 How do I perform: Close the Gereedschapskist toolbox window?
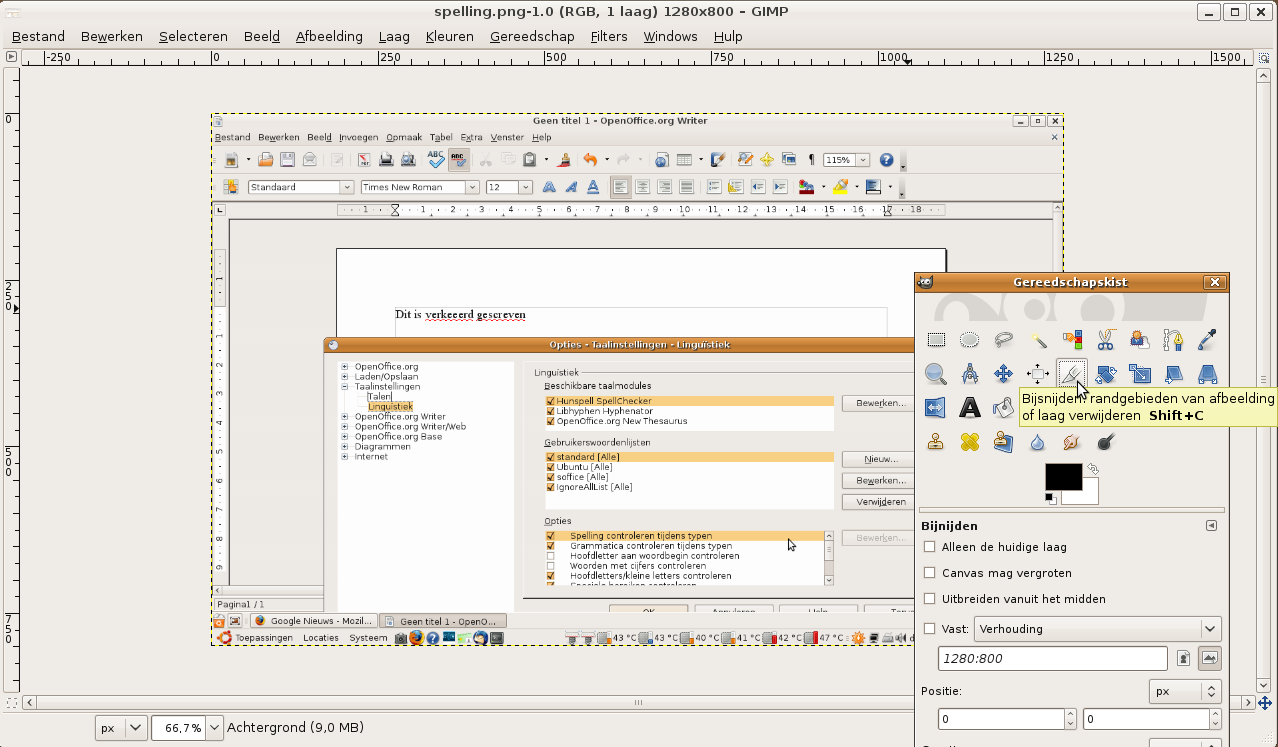click(x=1214, y=282)
